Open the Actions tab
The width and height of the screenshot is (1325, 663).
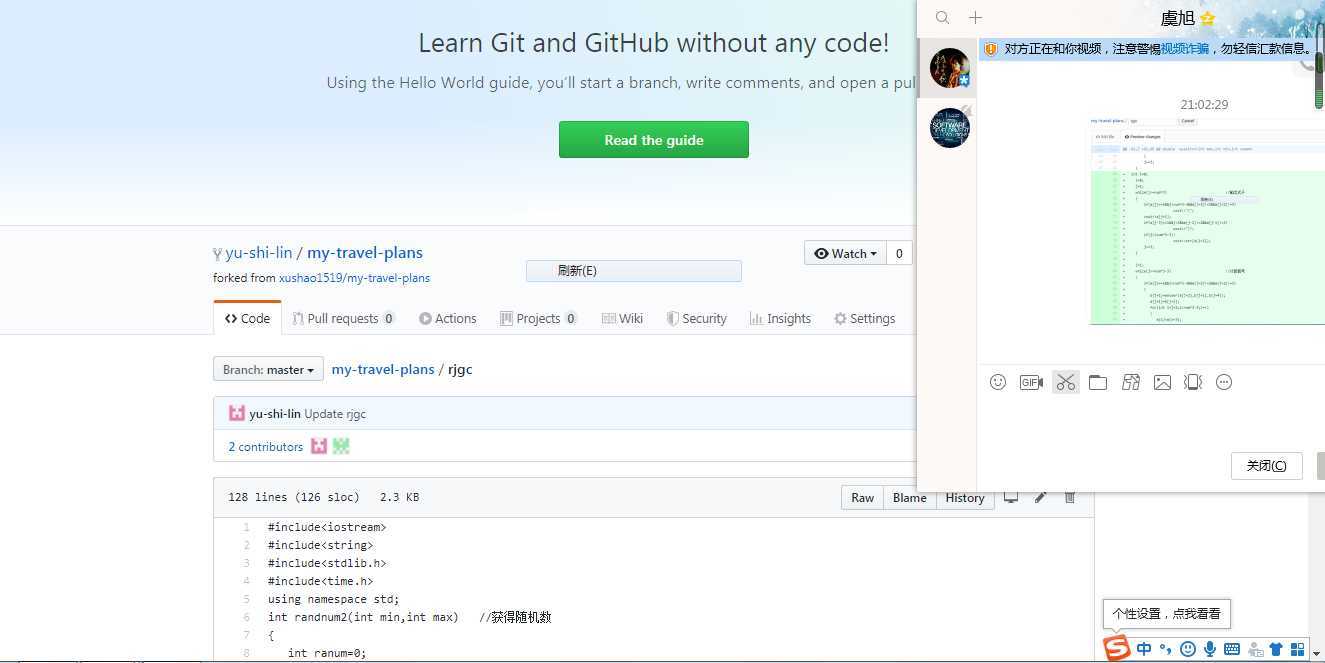447,318
